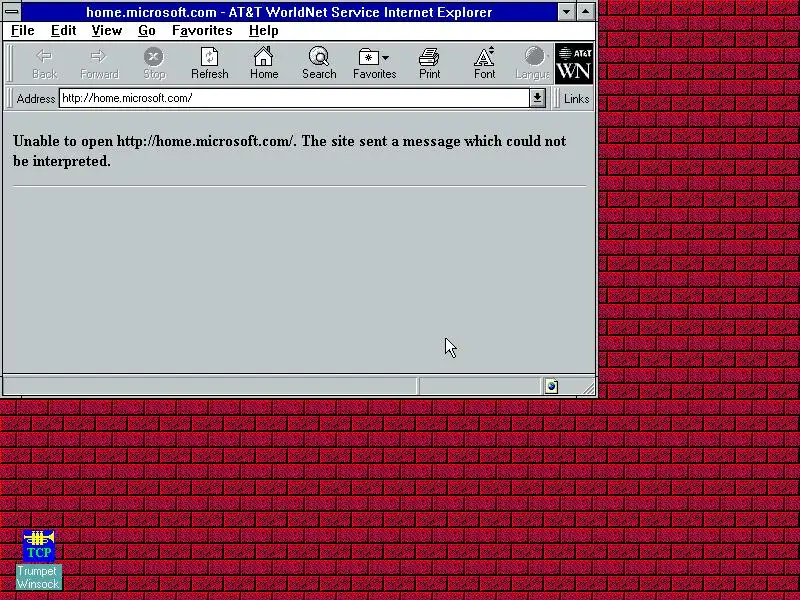Click the error message text
Screen dimensions: 800x600
(x=289, y=151)
